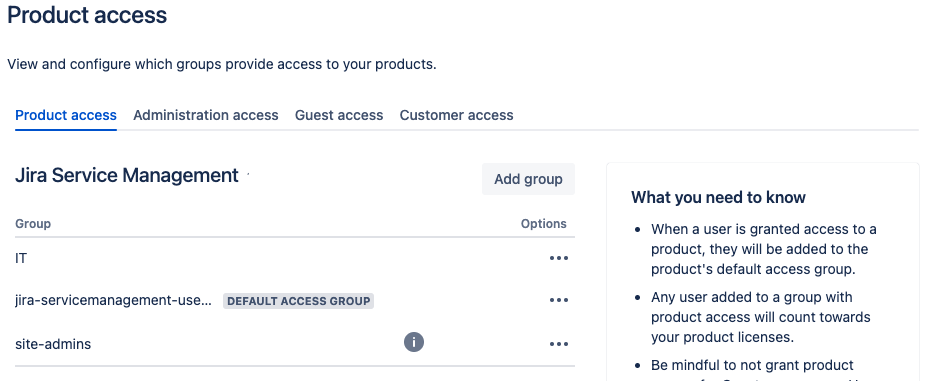Click the Options column header
Image resolution: width=931 pixels, height=381 pixels.
(543, 224)
